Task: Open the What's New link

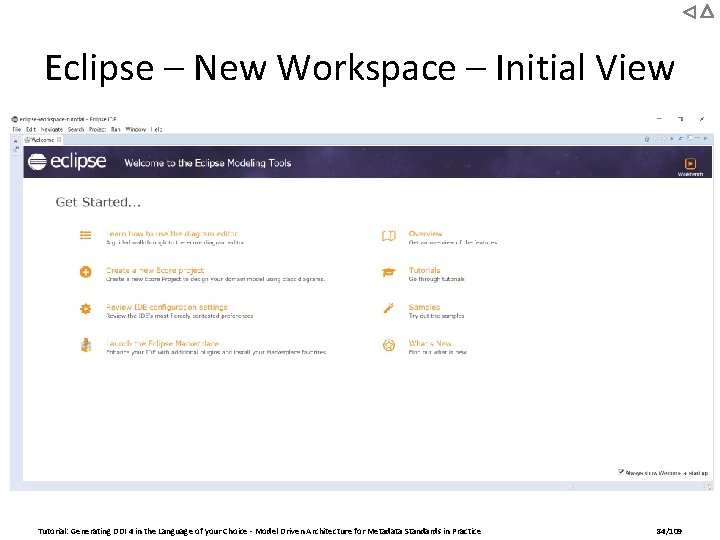Action: coord(430,343)
